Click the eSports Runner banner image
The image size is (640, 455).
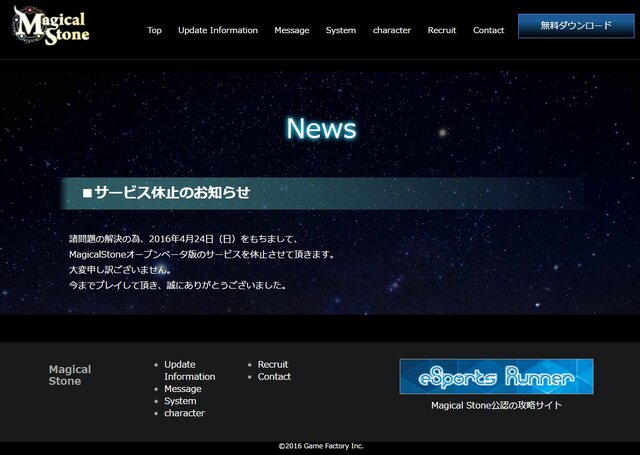496,376
